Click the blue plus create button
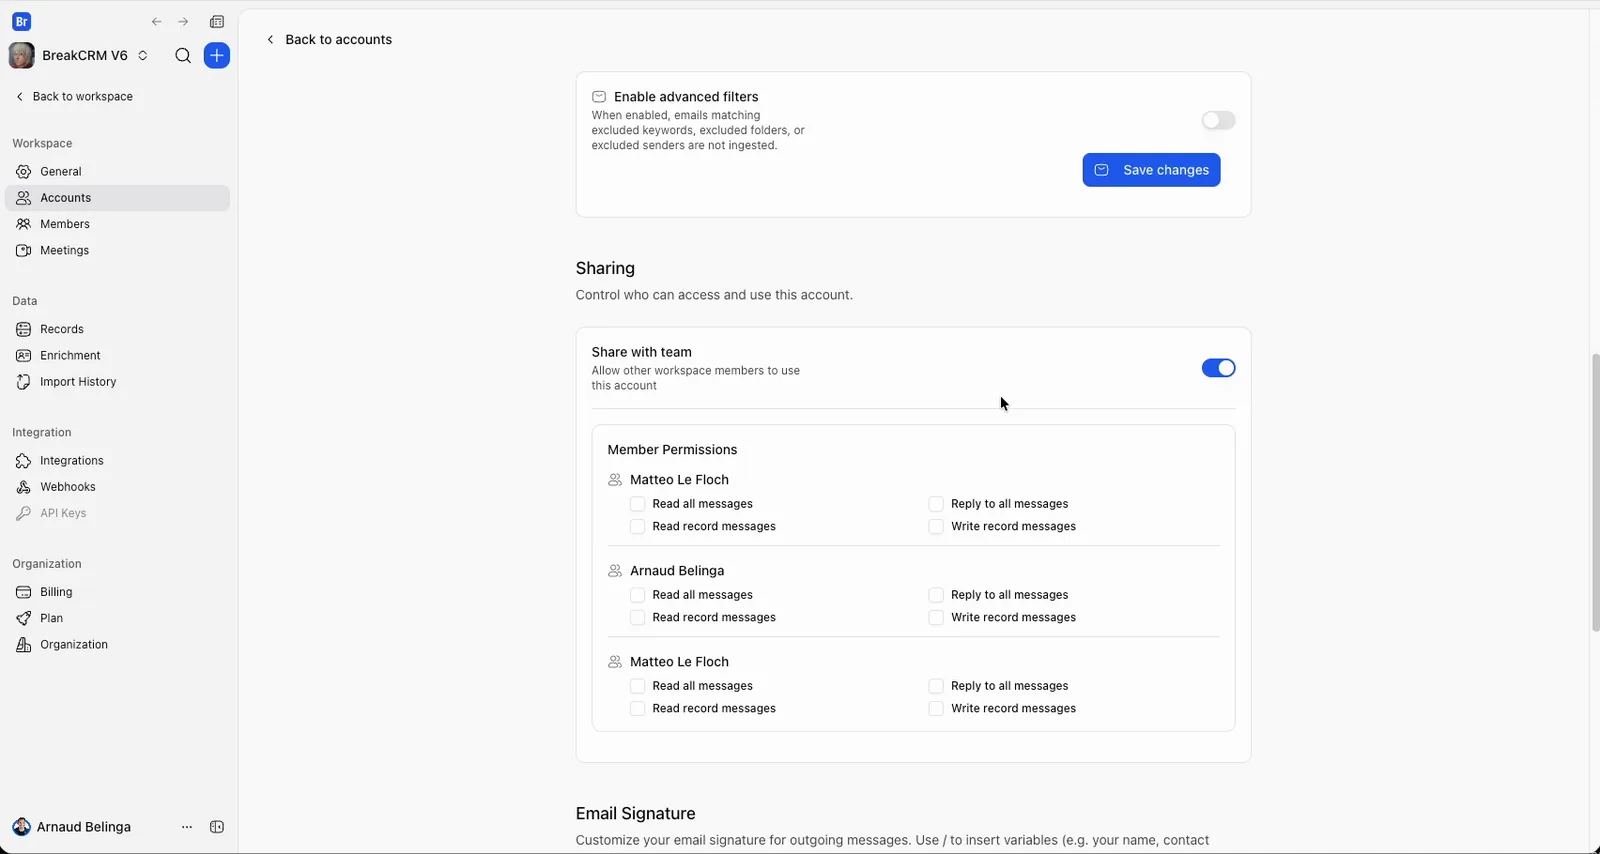The image size is (1600, 854). (217, 56)
